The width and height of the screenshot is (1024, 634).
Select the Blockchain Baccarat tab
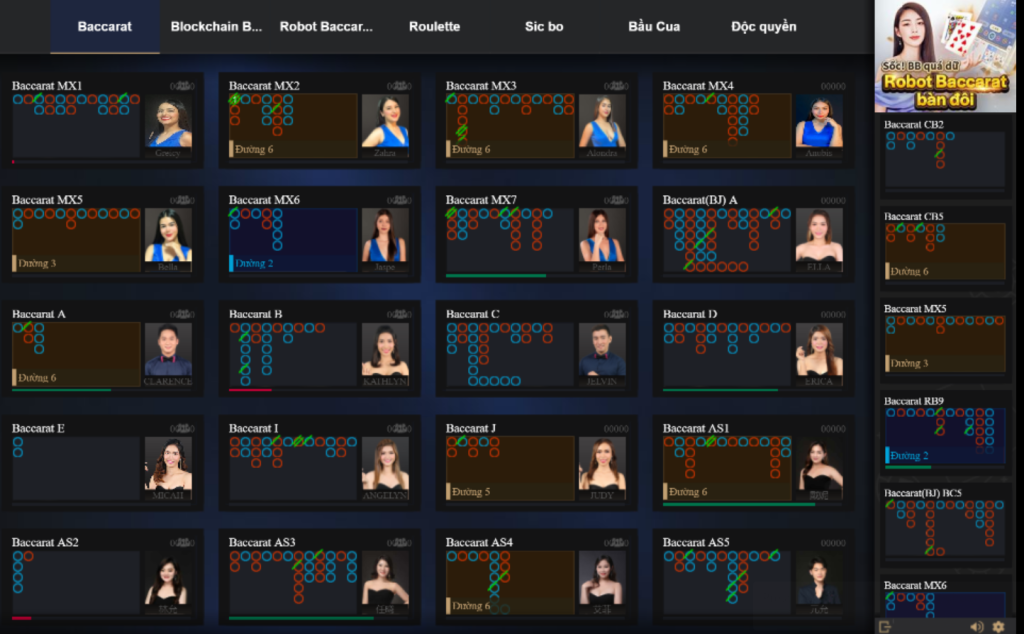tap(216, 27)
